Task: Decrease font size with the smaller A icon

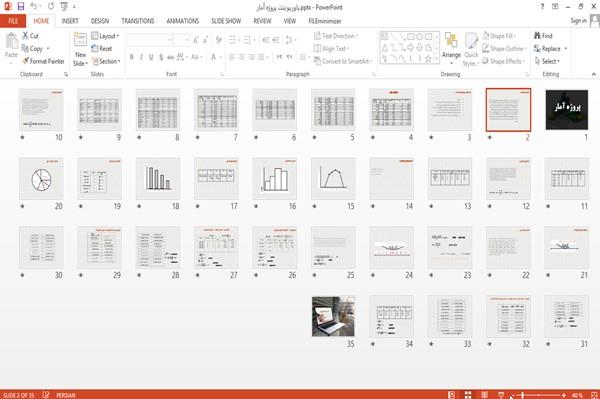Action: (x=205, y=40)
